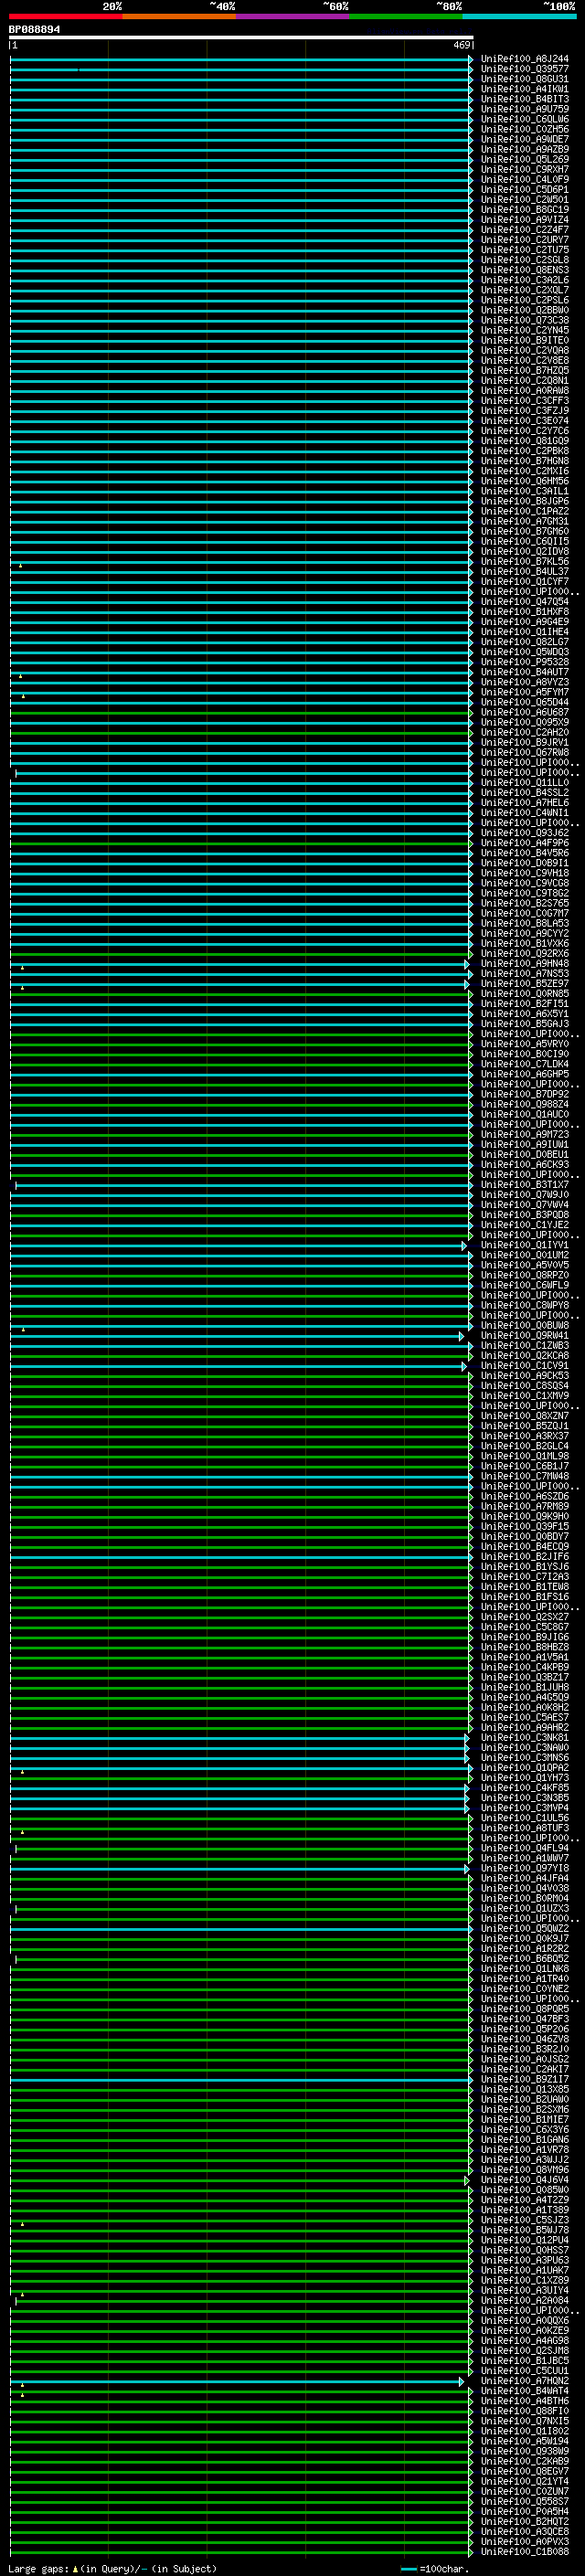Image resolution: width=585 pixels, height=2576 pixels.
Task: Select the UniRef100_B4BIT3 label
Action: point(524,99)
